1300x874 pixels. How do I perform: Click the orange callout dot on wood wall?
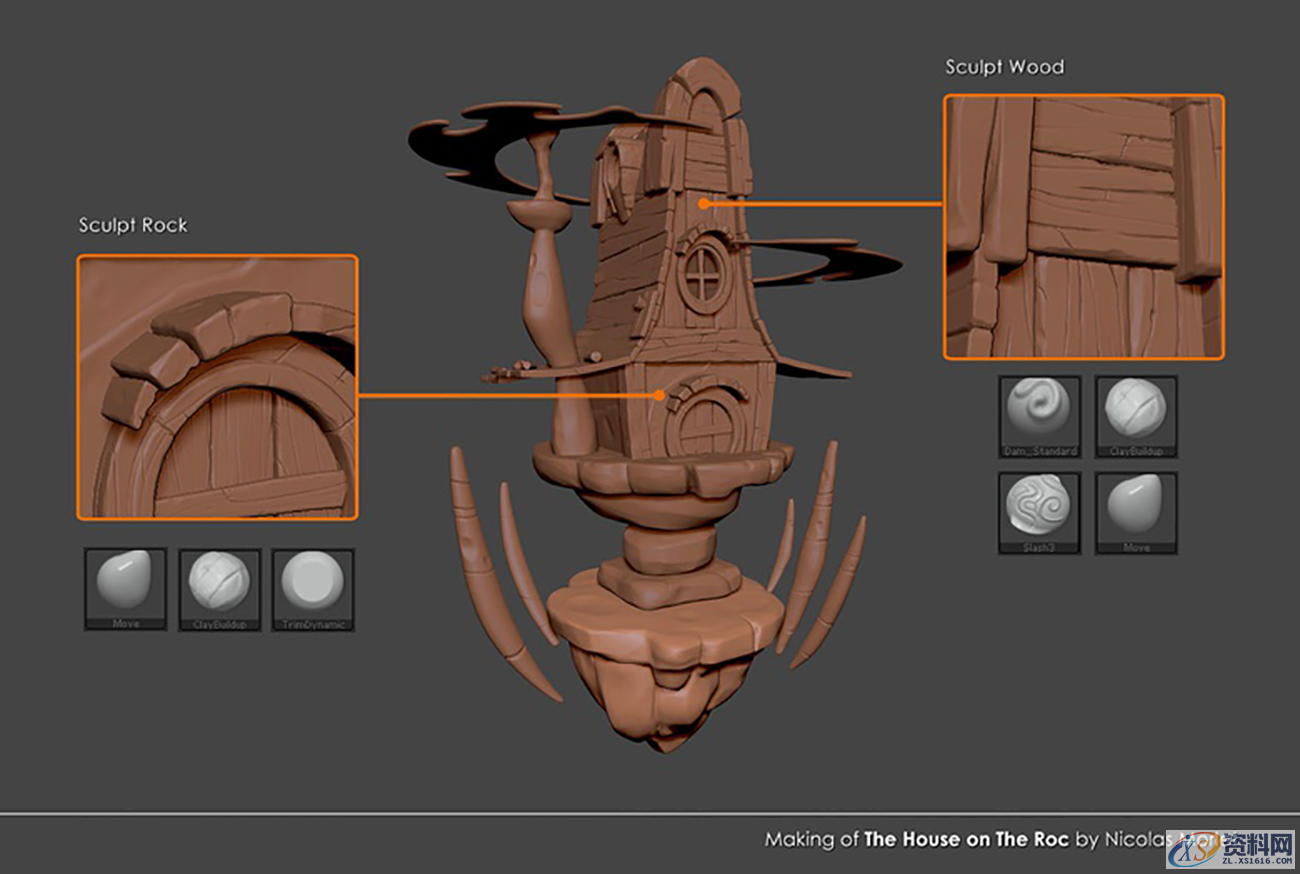[x=704, y=203]
